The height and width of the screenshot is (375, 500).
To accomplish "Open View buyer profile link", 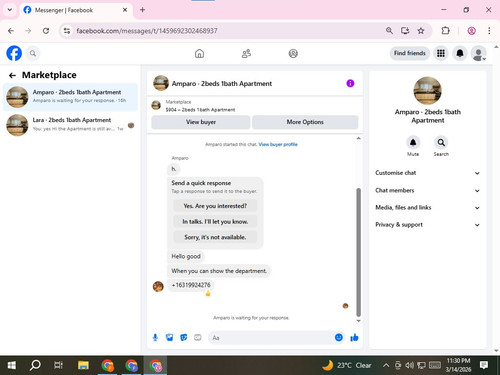I will [x=278, y=144].
